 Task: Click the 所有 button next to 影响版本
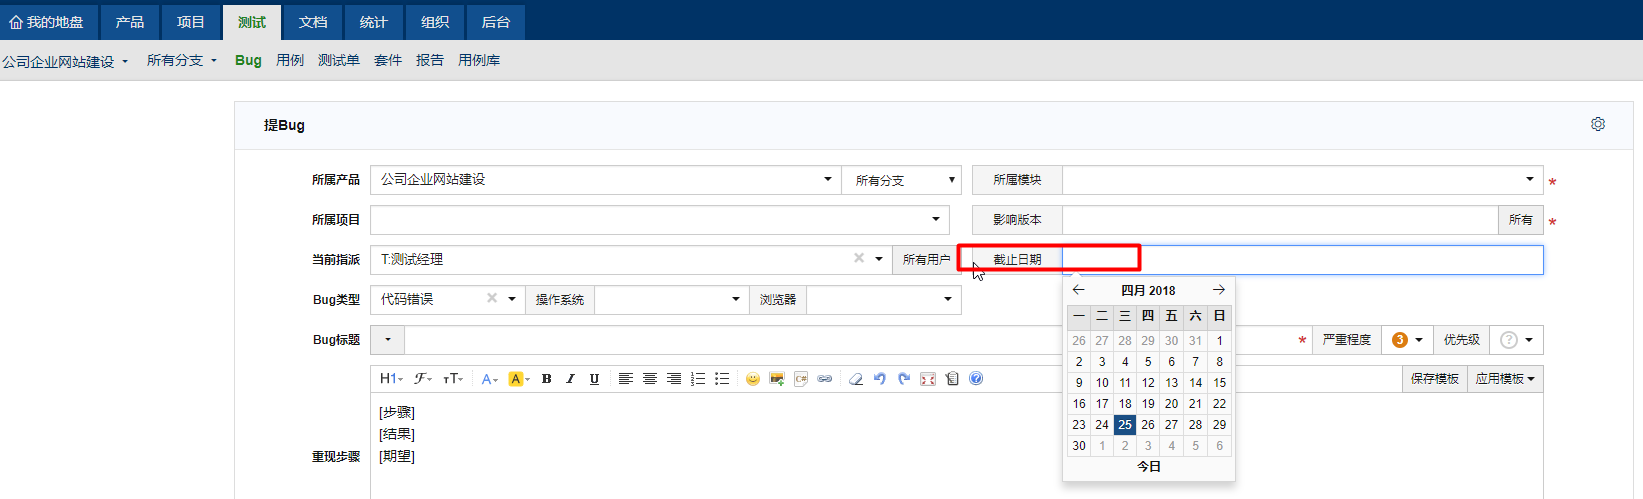pyautogui.click(x=1521, y=219)
